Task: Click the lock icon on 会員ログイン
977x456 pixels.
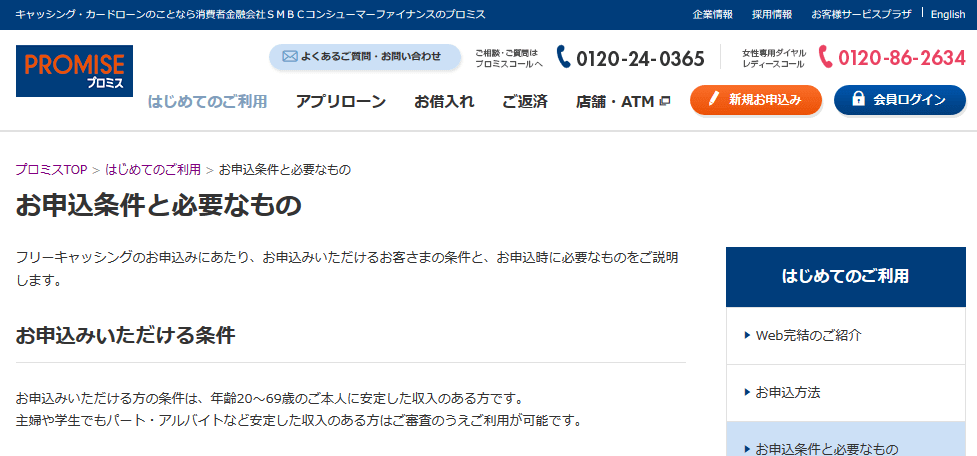Action: coord(858,99)
